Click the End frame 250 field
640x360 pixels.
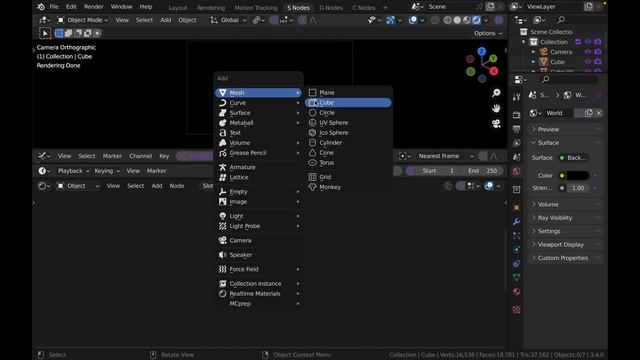pos(483,171)
